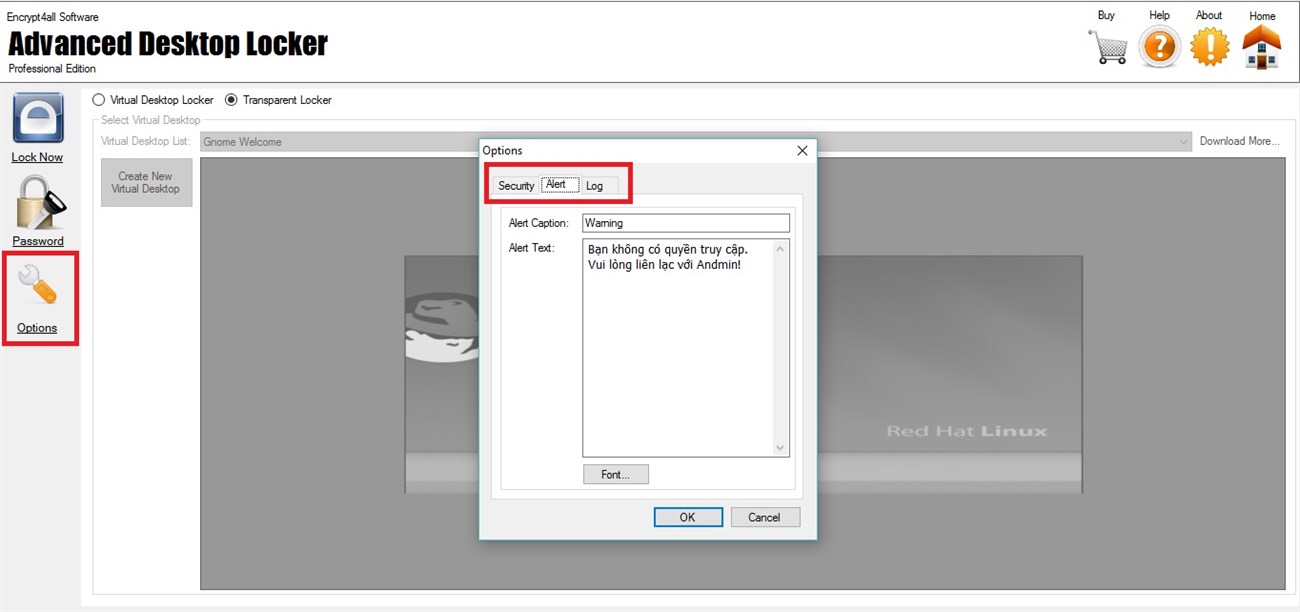Expand the Gnome Welcome desktop selector
Screen dimensions: 1300x612
[1185, 141]
